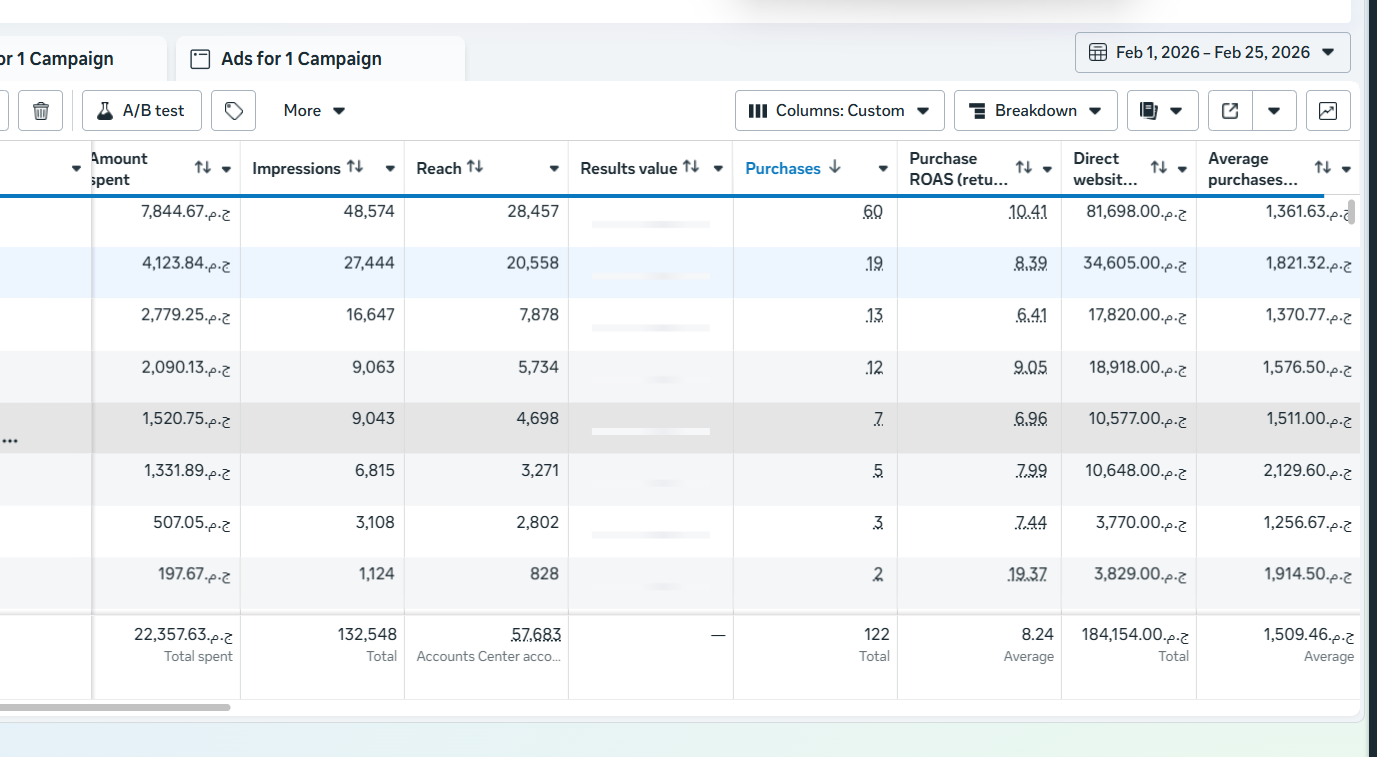Open the More menu

(x=313, y=111)
